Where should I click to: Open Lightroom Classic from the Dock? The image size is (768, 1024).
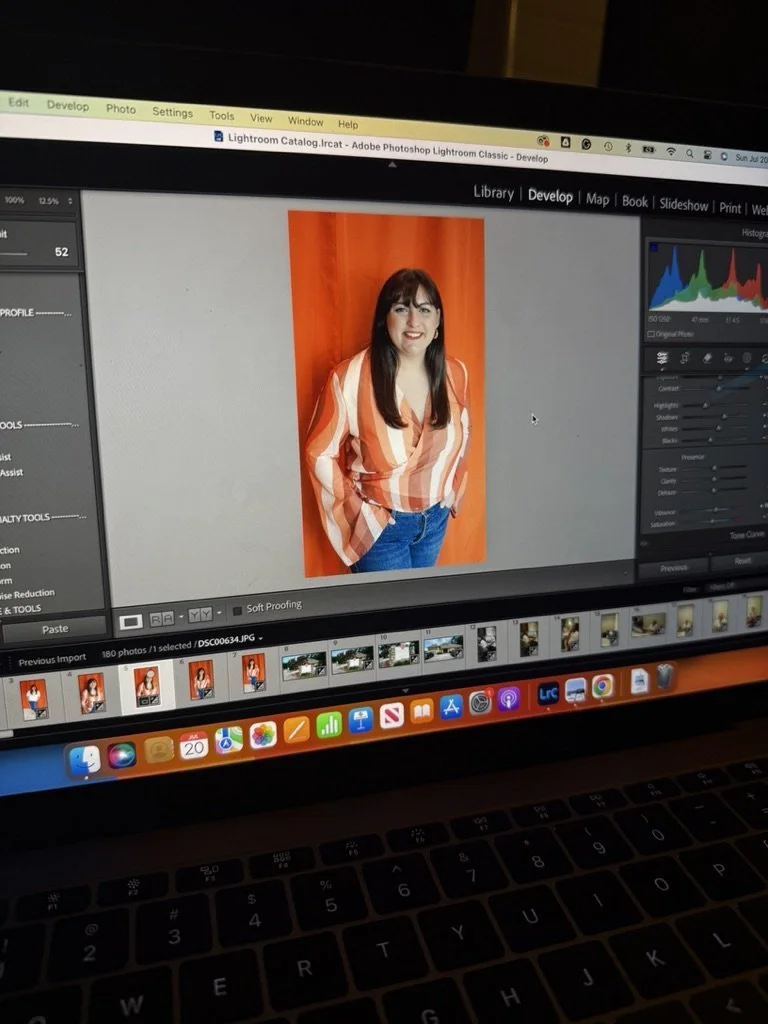(547, 694)
